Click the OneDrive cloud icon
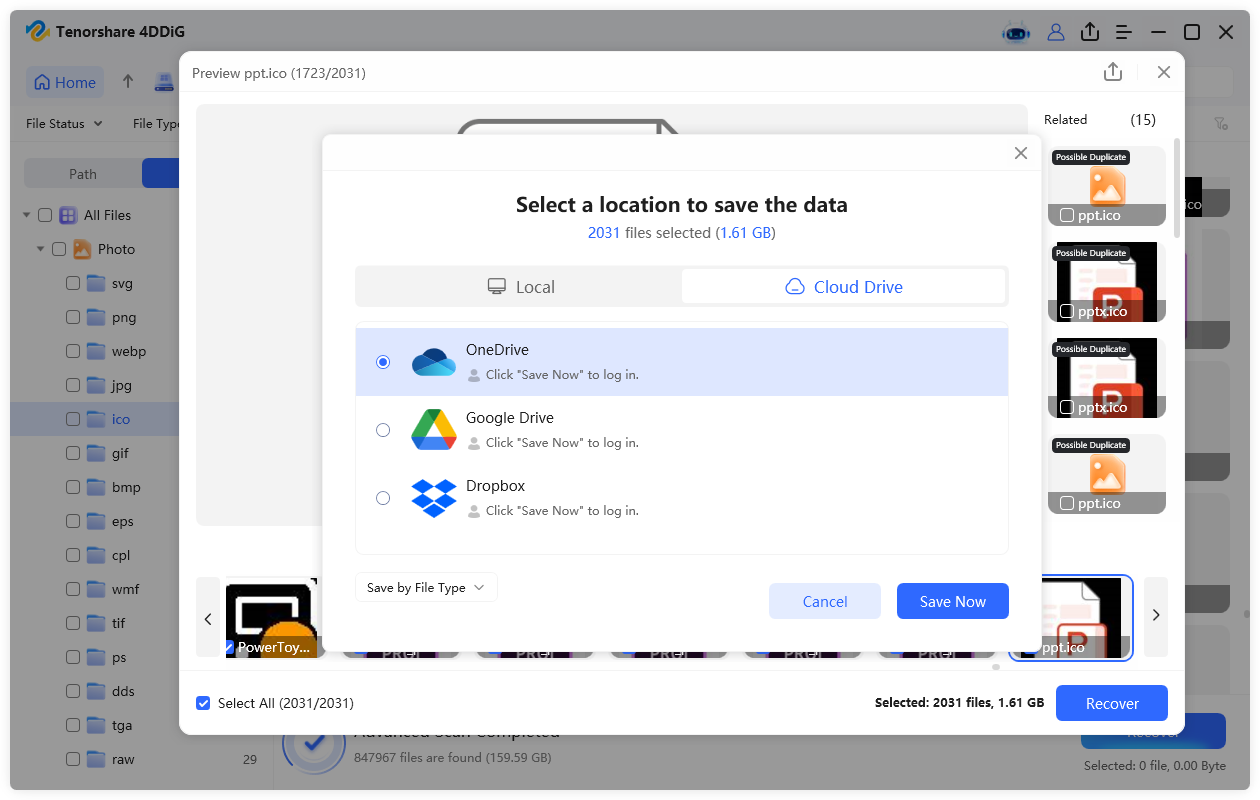Image resolution: width=1260 pixels, height=800 pixels. click(434, 362)
